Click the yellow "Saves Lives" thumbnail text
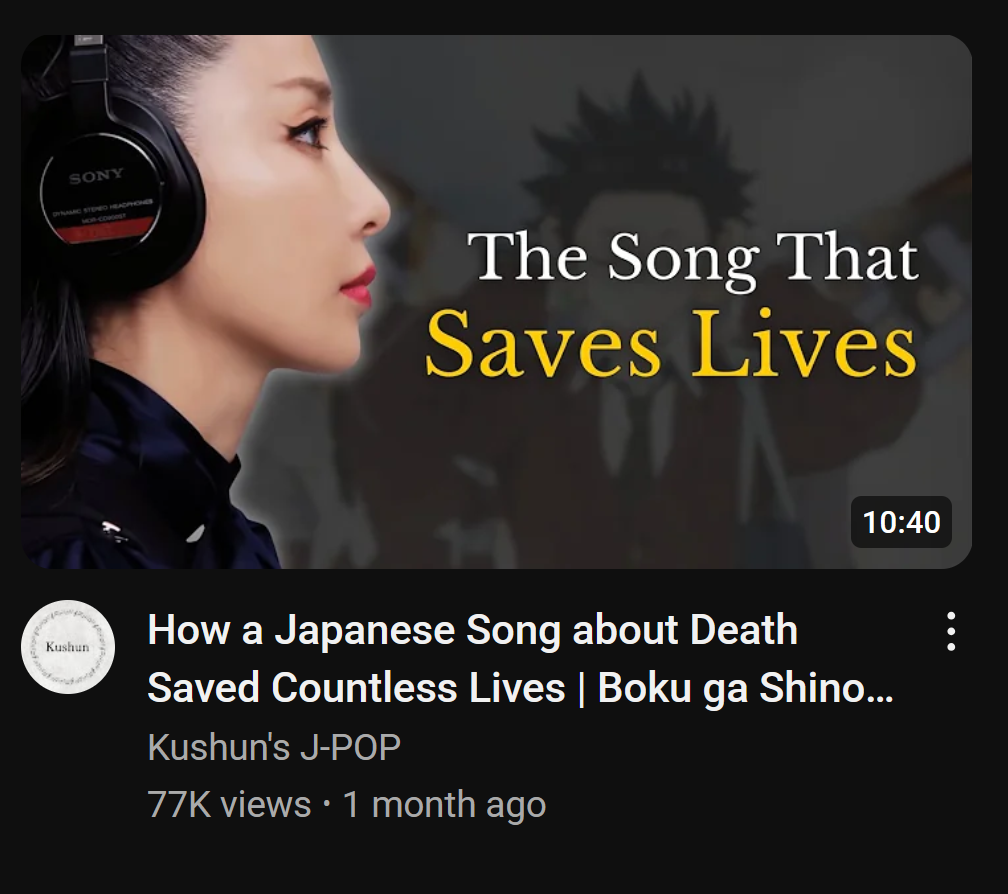 point(670,344)
